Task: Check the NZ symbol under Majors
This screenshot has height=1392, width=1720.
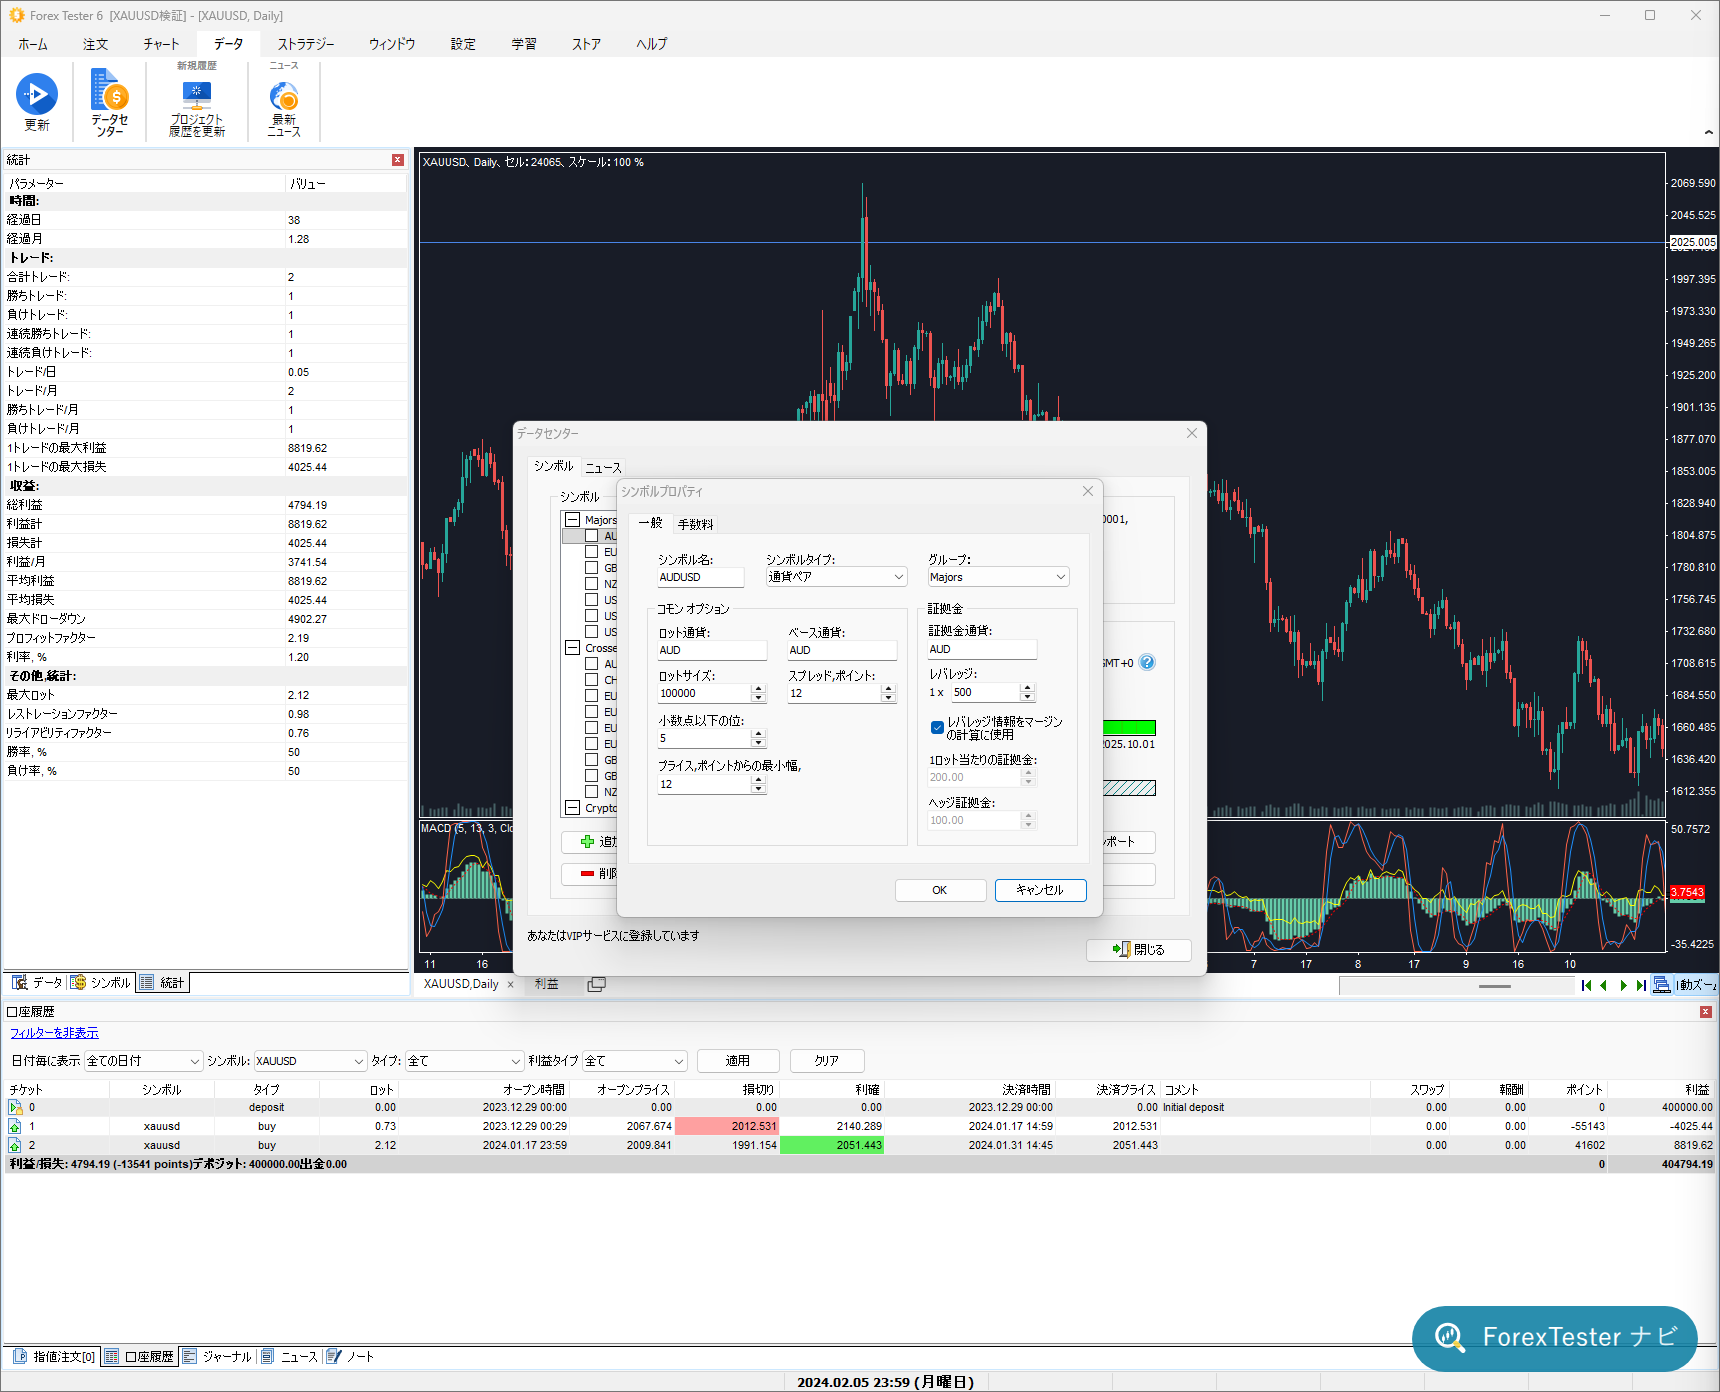Action: pos(592,584)
